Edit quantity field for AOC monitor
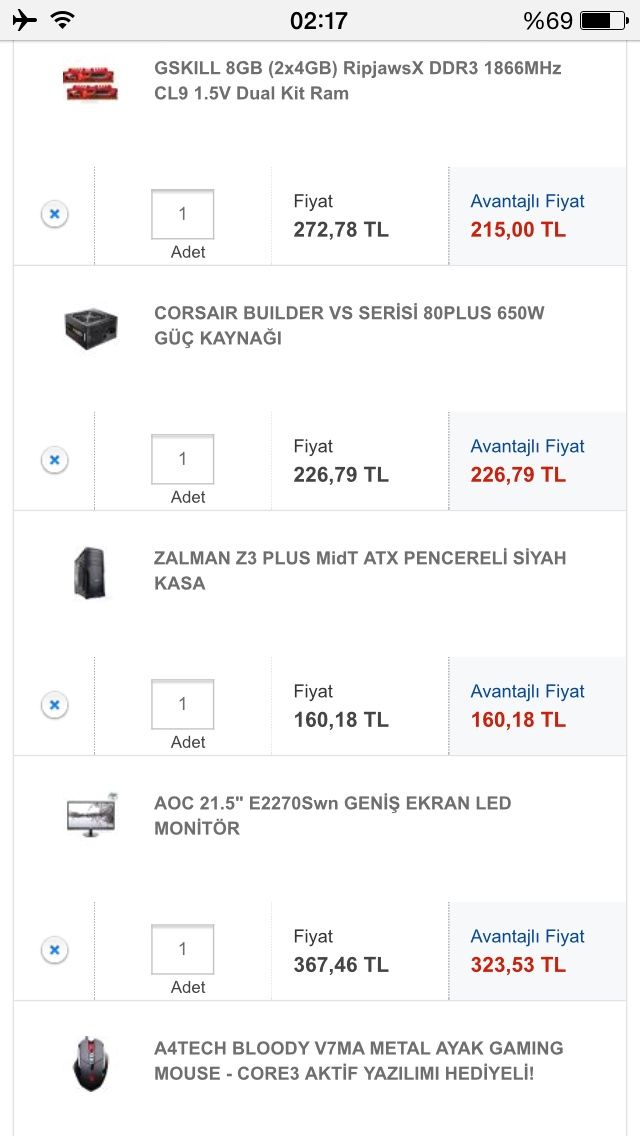The height and width of the screenshot is (1136, 640). [183, 949]
